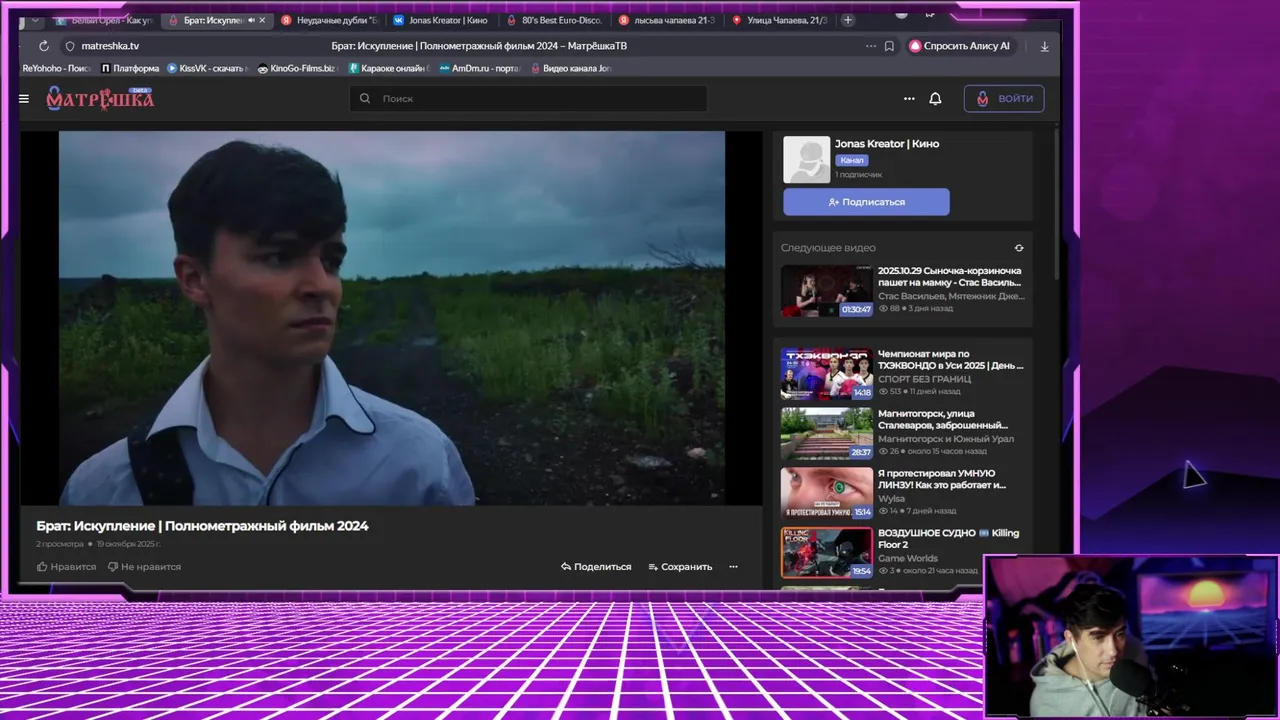Click the Матрёшка site logo
The height and width of the screenshot is (720, 1280).
click(x=100, y=98)
